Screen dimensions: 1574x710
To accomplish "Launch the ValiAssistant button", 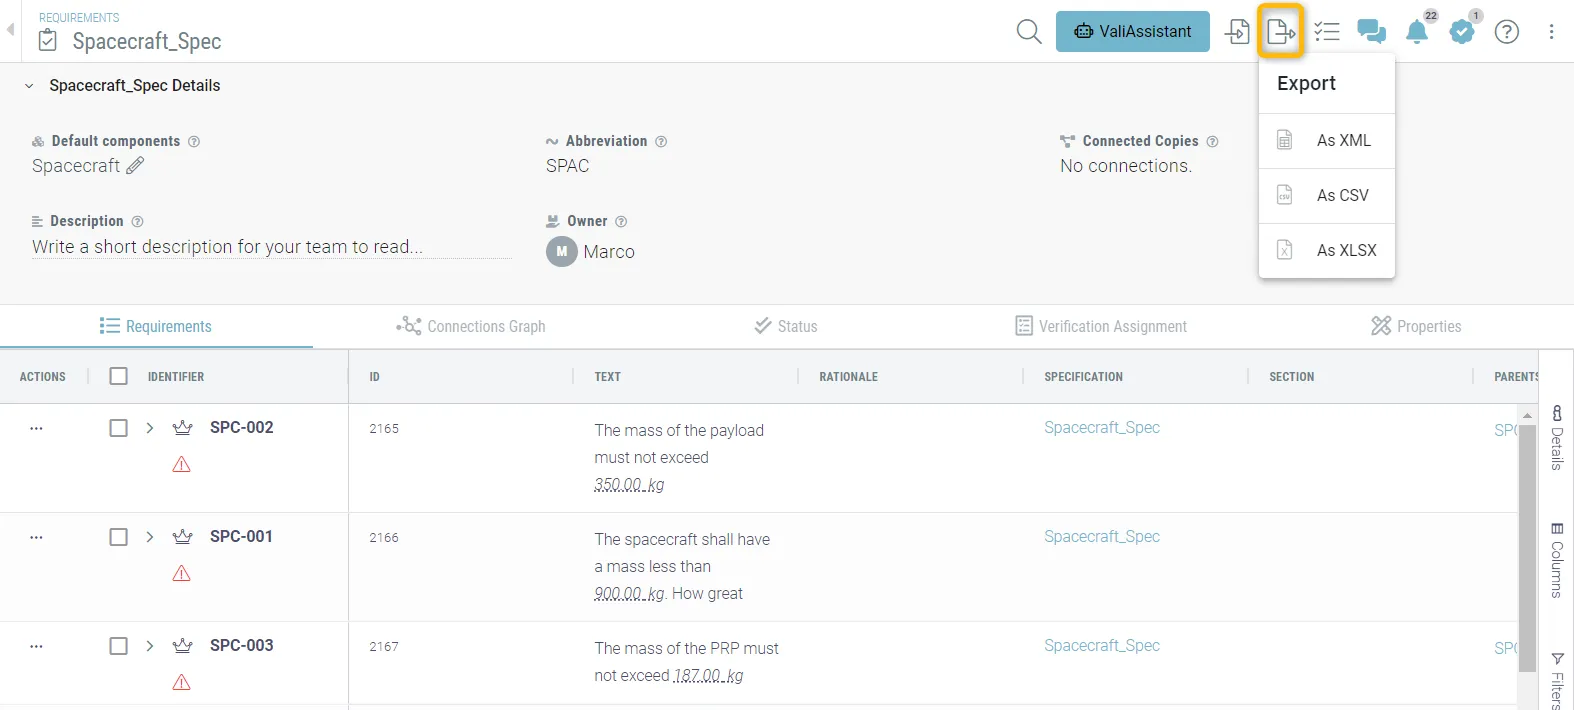I will (1132, 32).
